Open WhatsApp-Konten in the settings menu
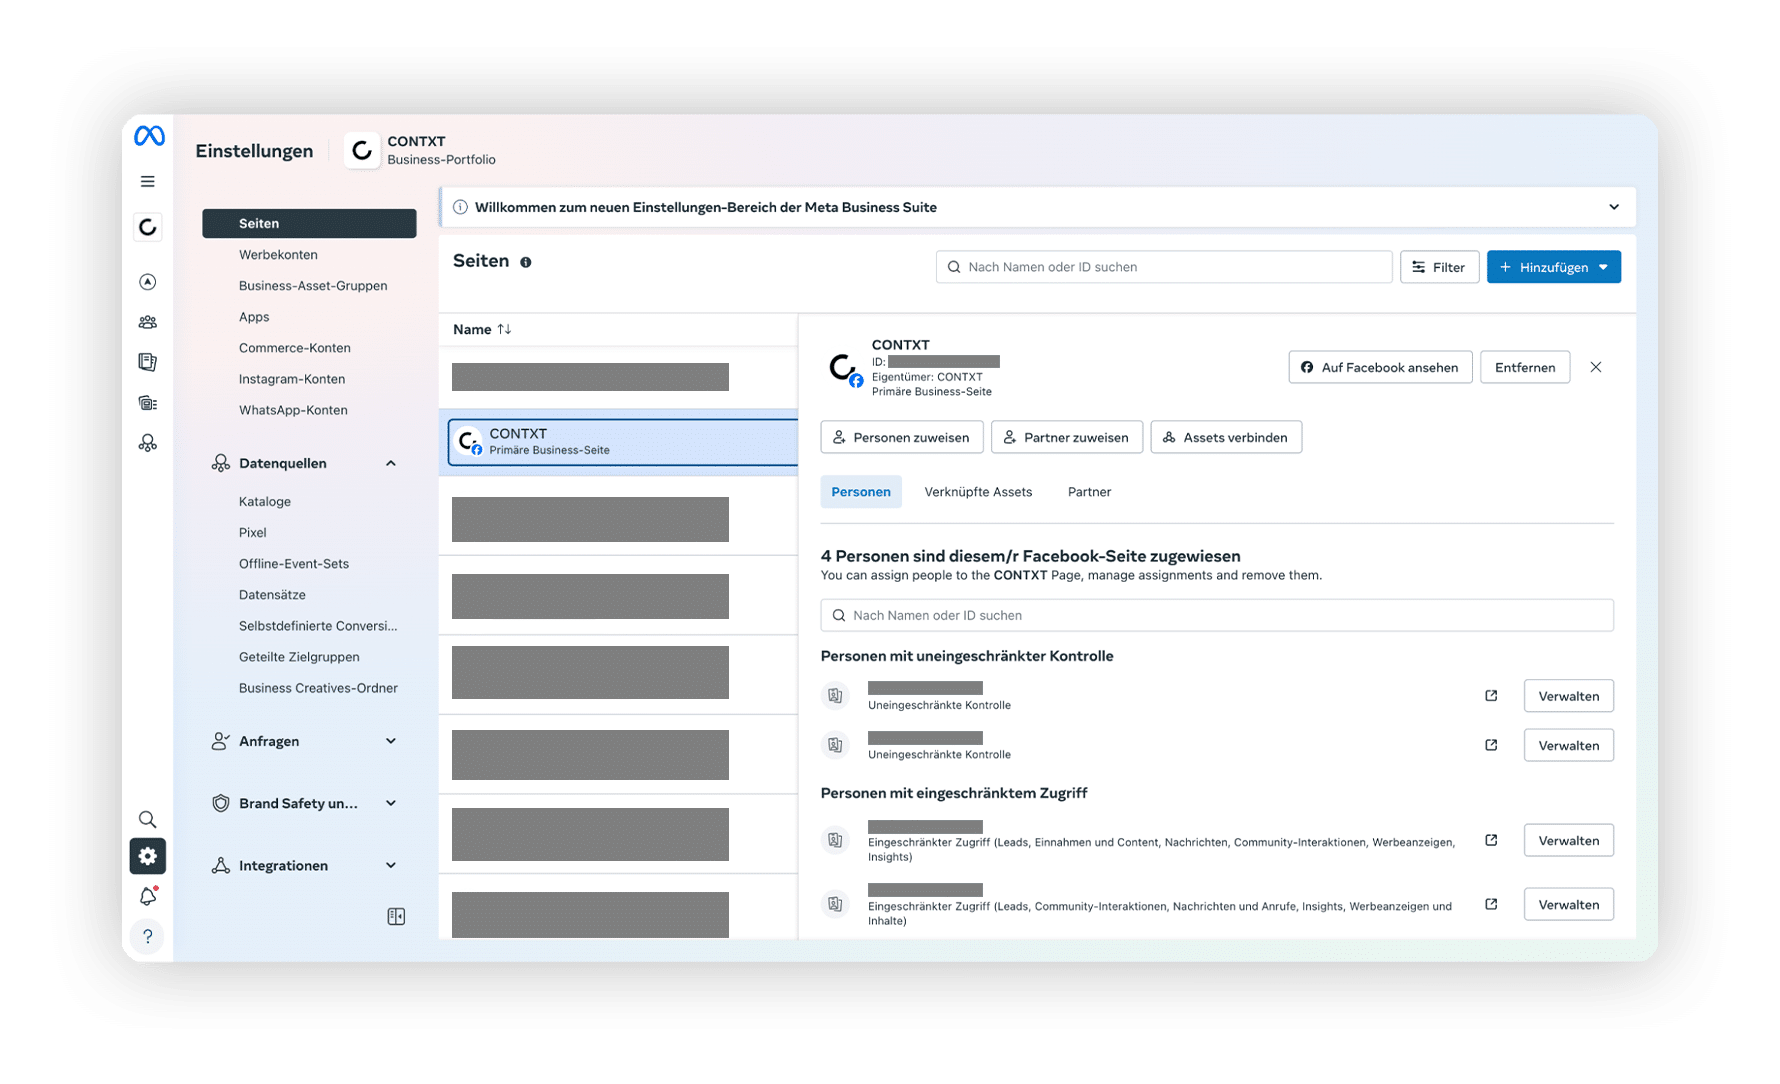The height and width of the screenshot is (1084, 1780). [293, 410]
